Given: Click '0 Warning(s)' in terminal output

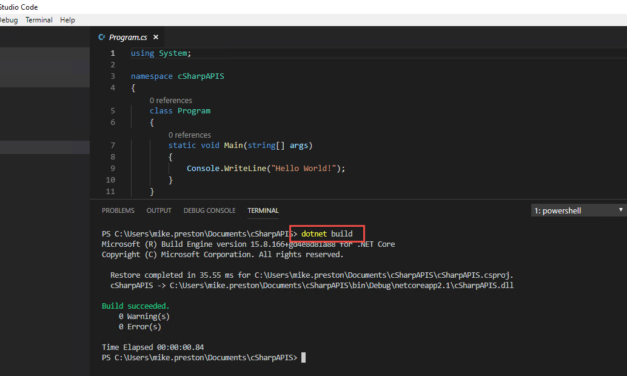Looking at the screenshot, I should (144, 316).
